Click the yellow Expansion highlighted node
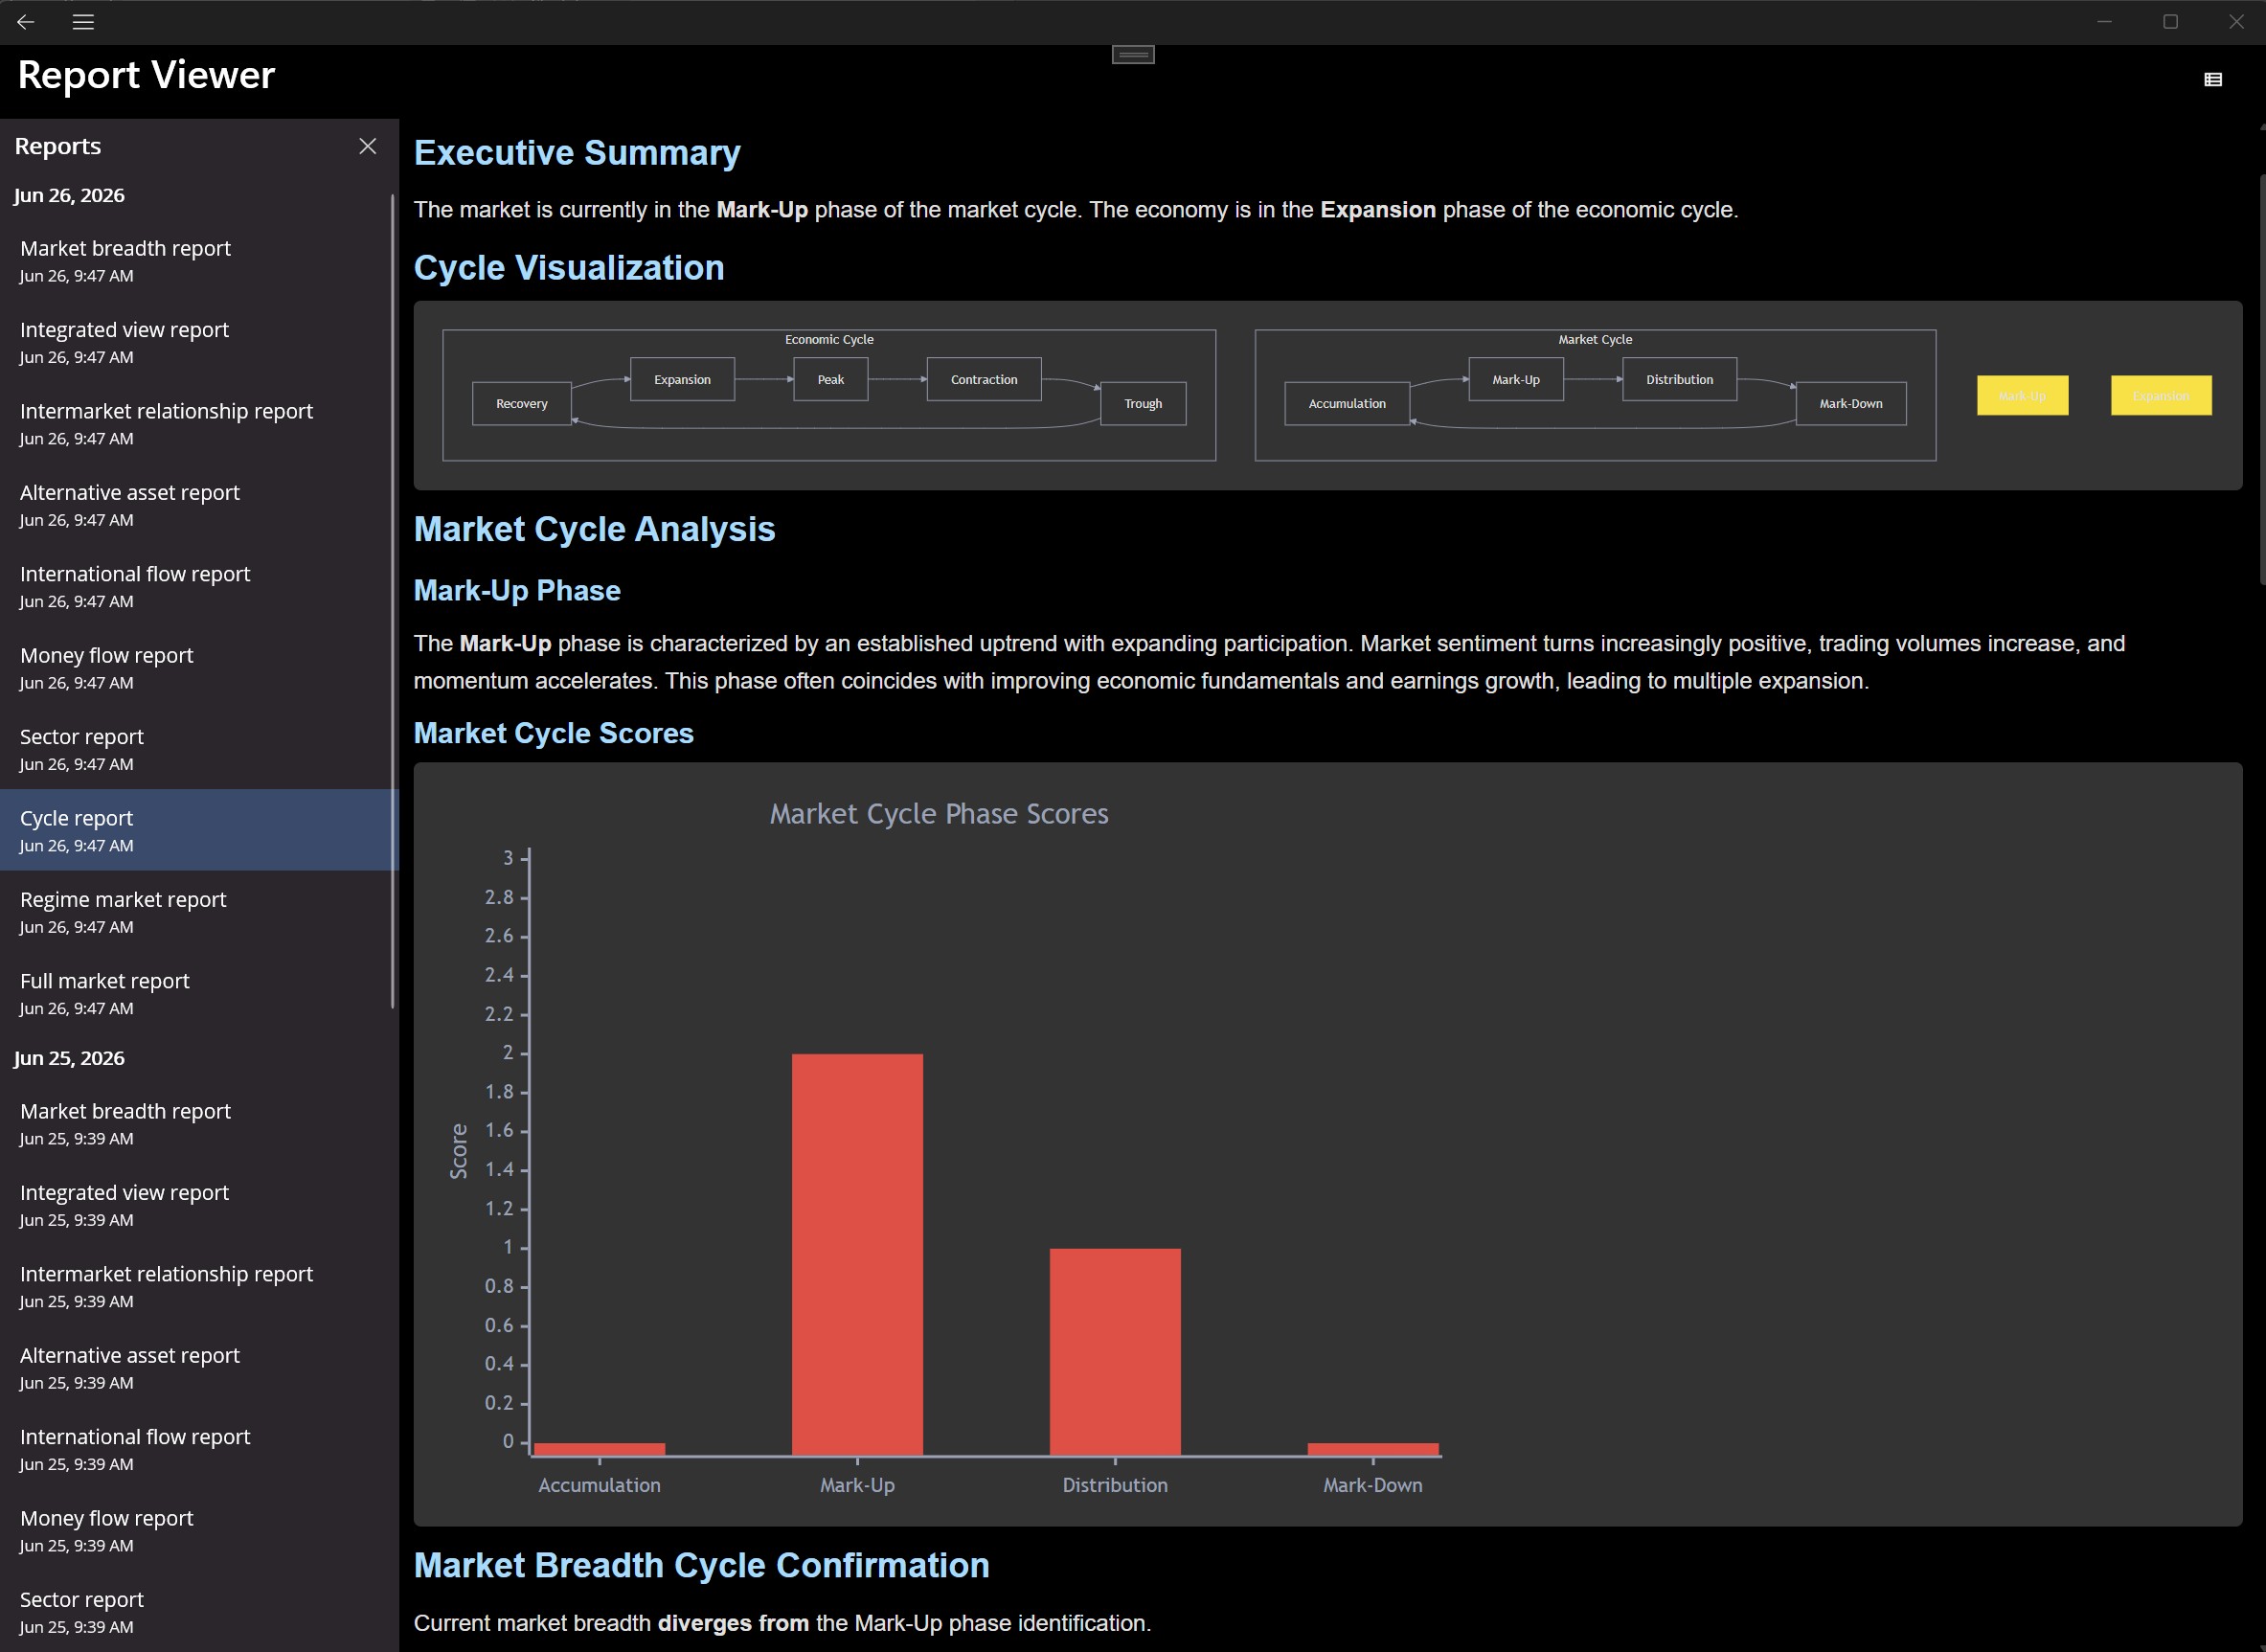2266x1652 pixels. pos(2161,396)
